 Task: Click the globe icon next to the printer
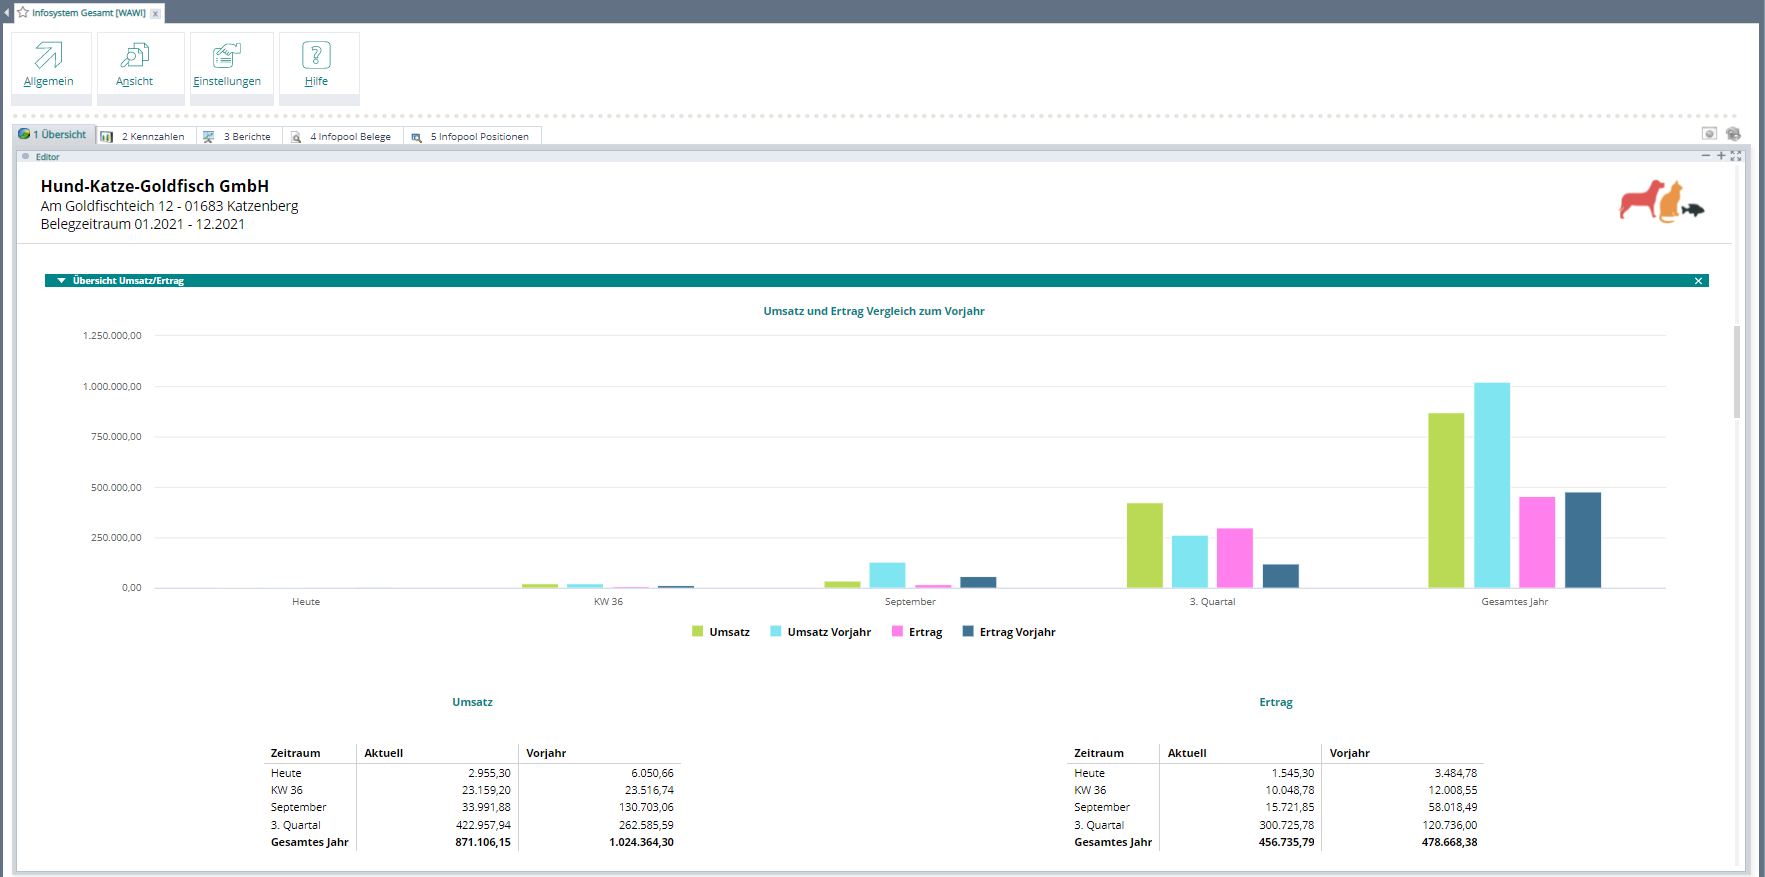[x=1709, y=134]
